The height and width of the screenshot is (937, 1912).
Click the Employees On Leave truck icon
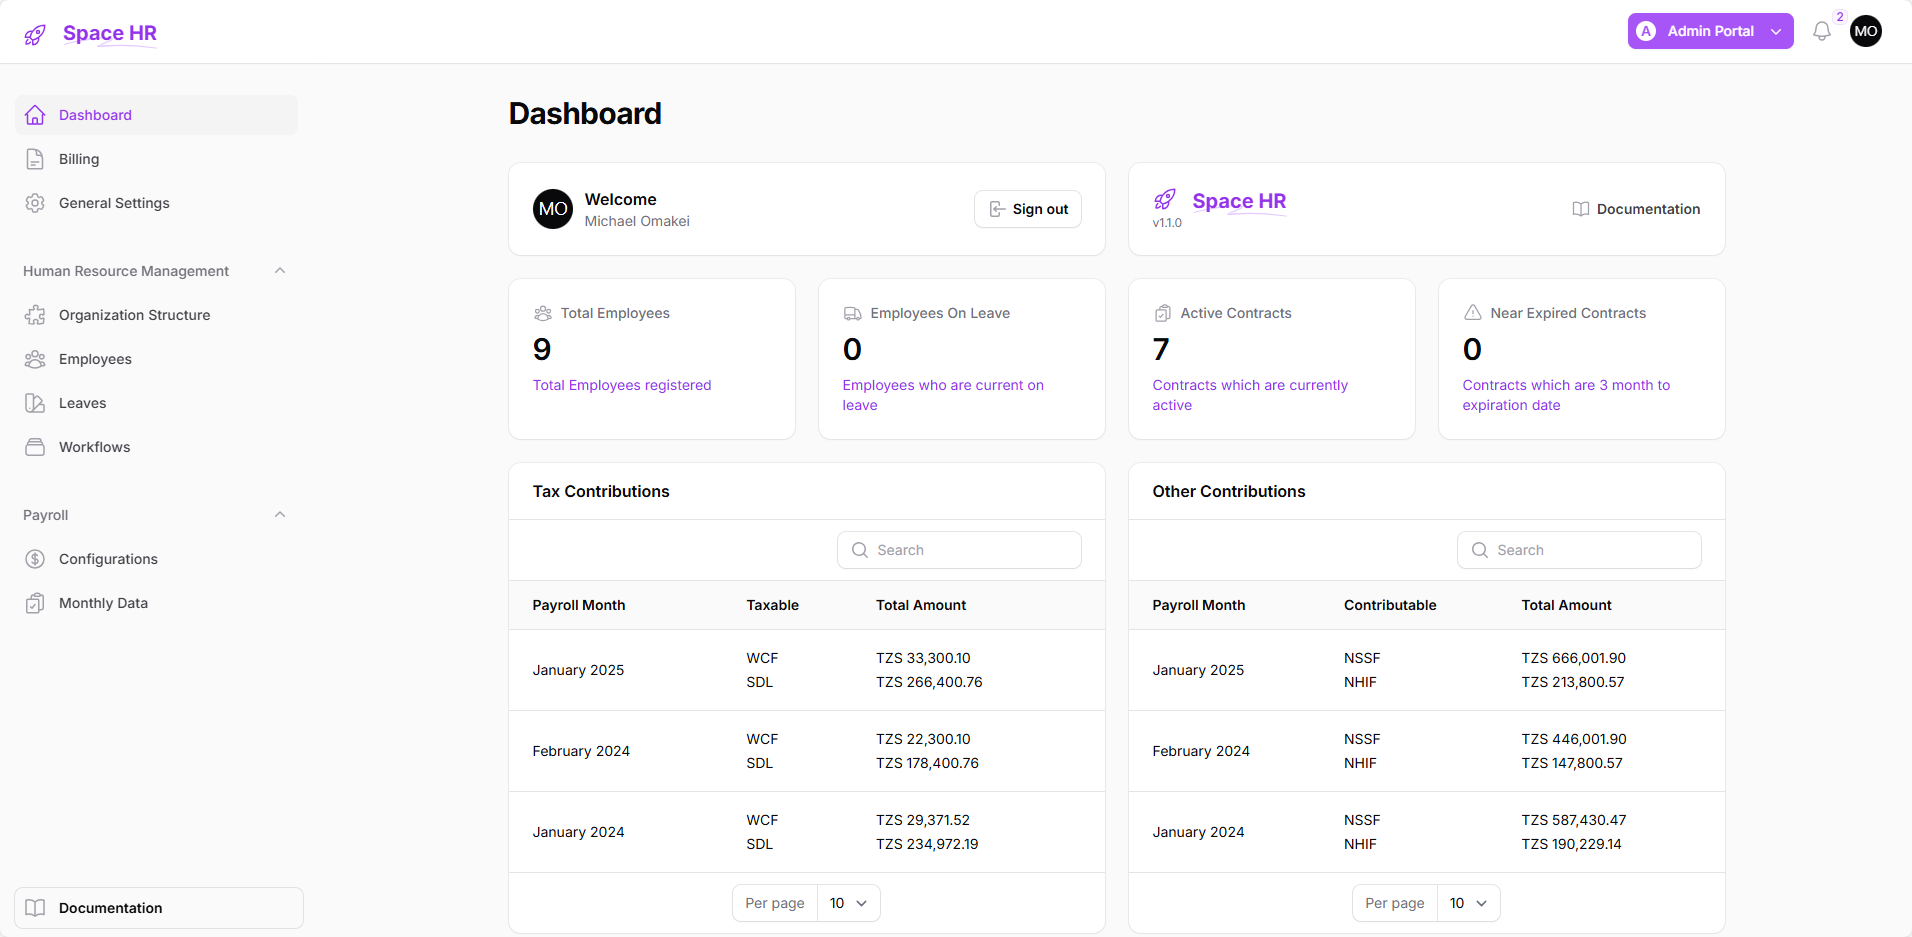[852, 313]
